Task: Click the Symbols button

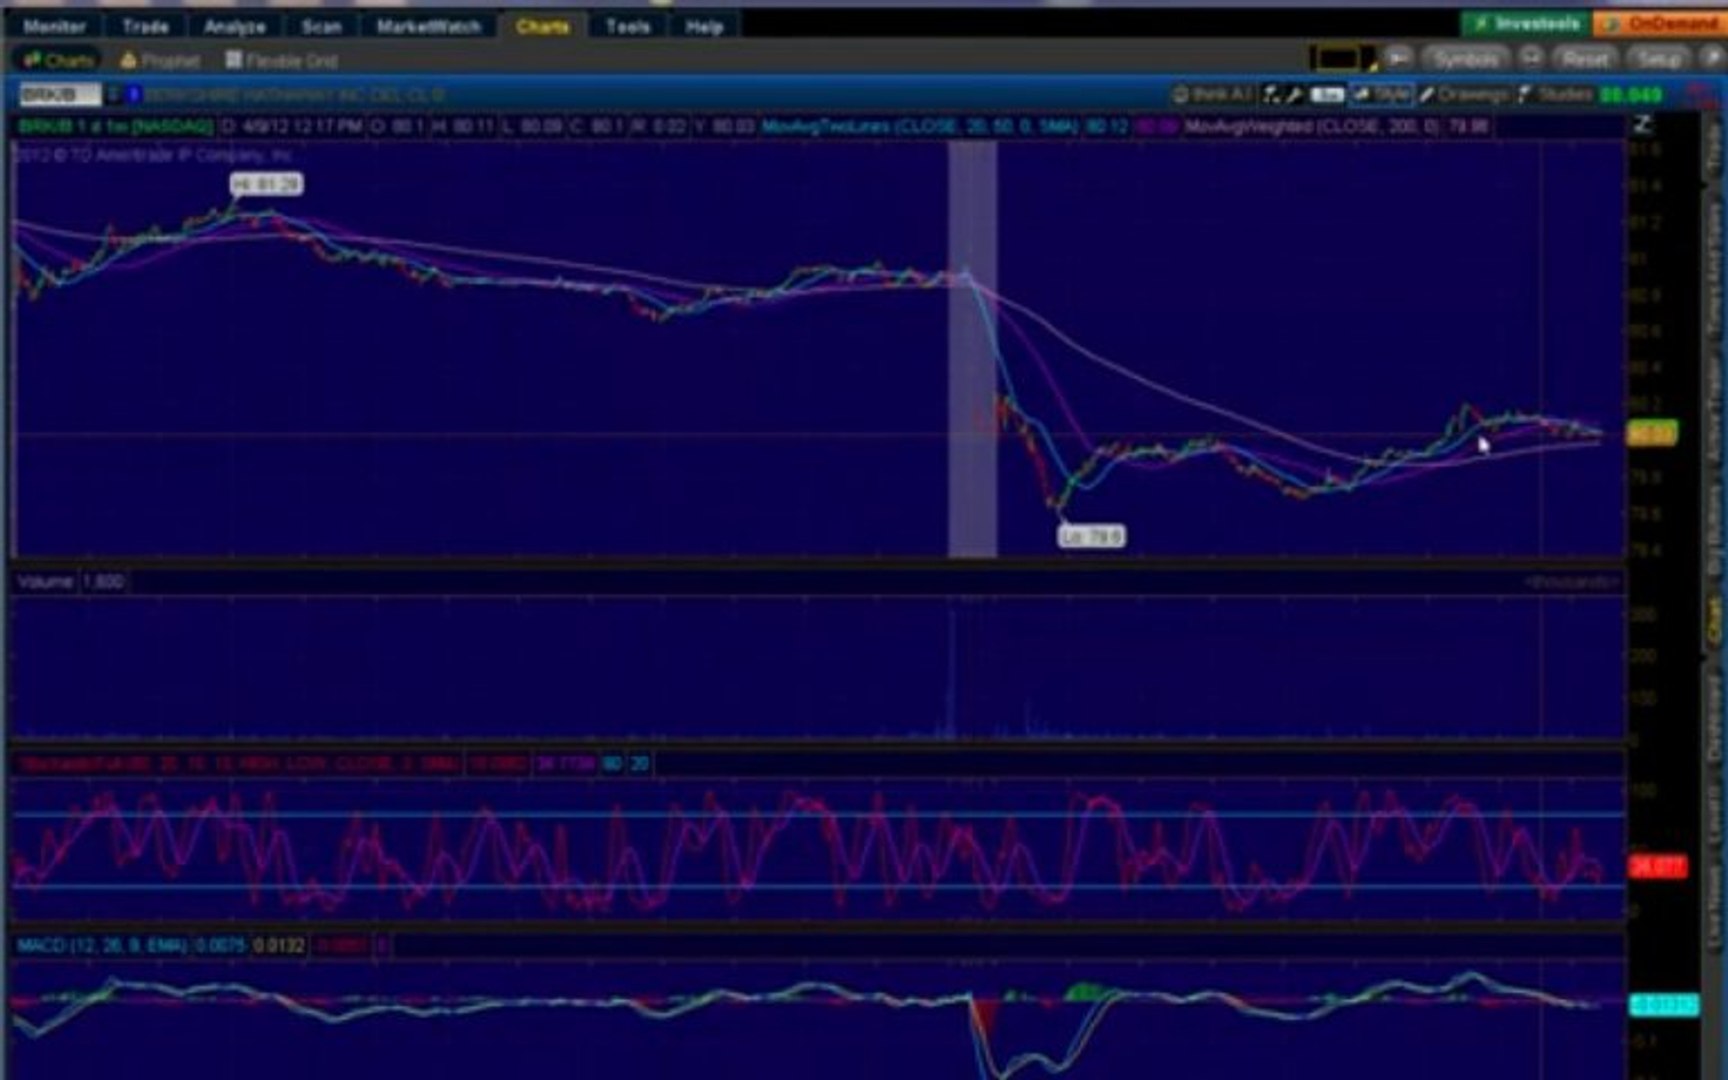Action: (1466, 59)
